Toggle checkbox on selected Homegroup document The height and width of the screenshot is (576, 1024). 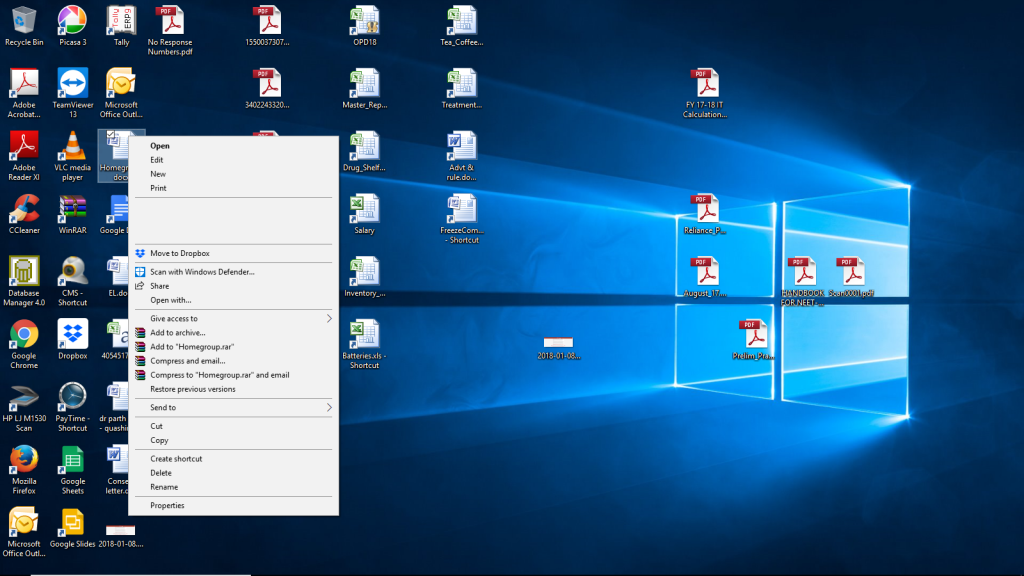point(111,136)
